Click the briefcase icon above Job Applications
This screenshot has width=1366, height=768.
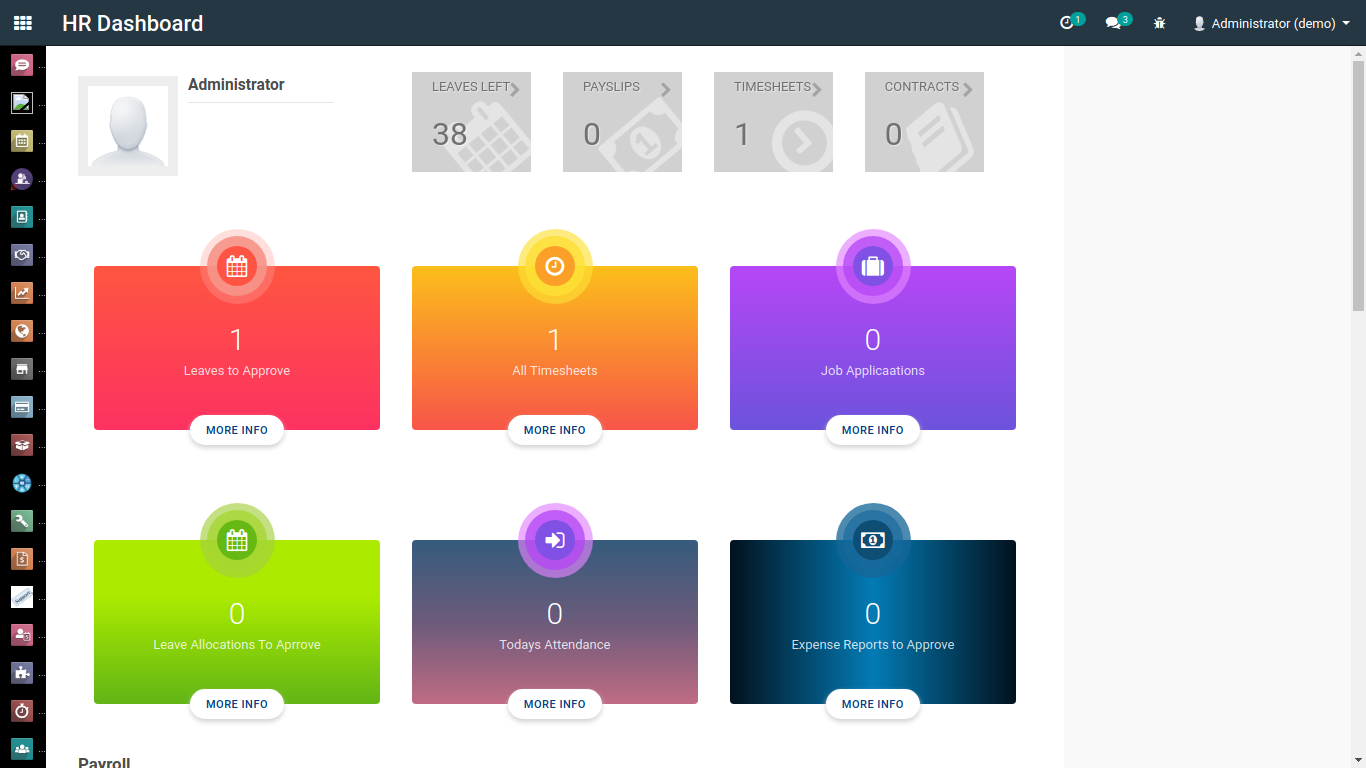point(873,266)
